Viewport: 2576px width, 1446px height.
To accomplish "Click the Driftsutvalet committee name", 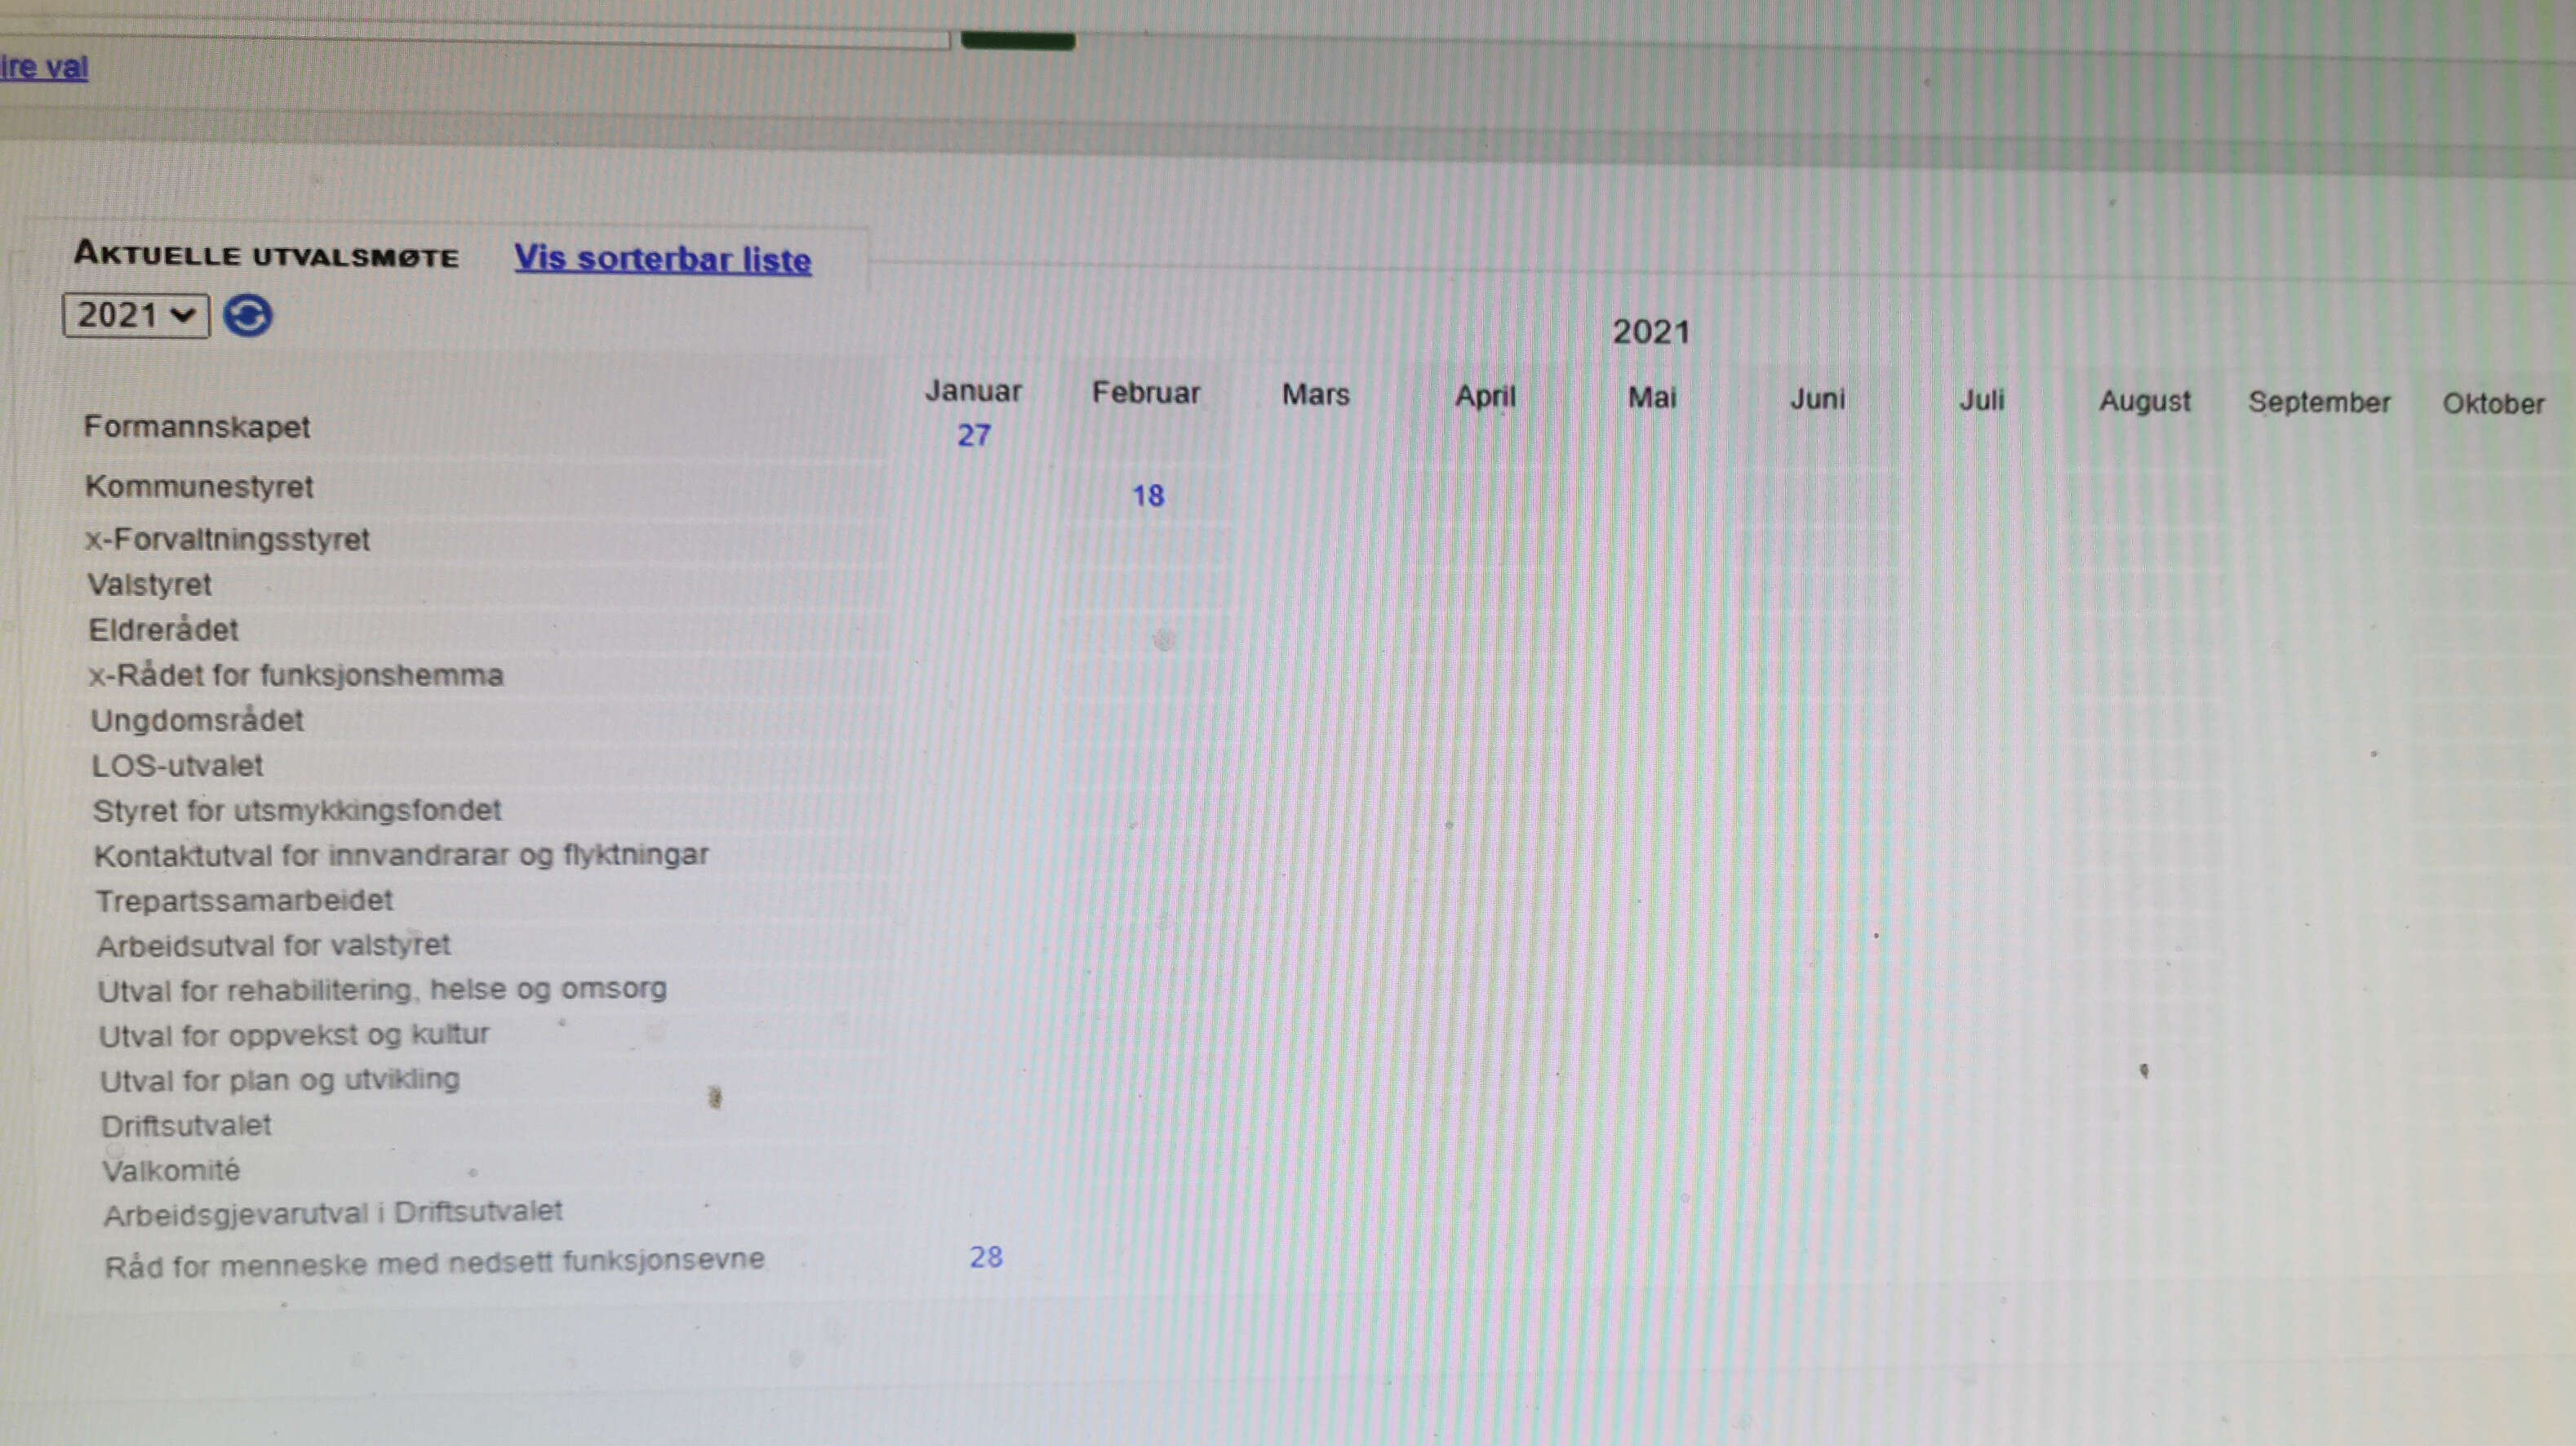I will click(x=186, y=1125).
